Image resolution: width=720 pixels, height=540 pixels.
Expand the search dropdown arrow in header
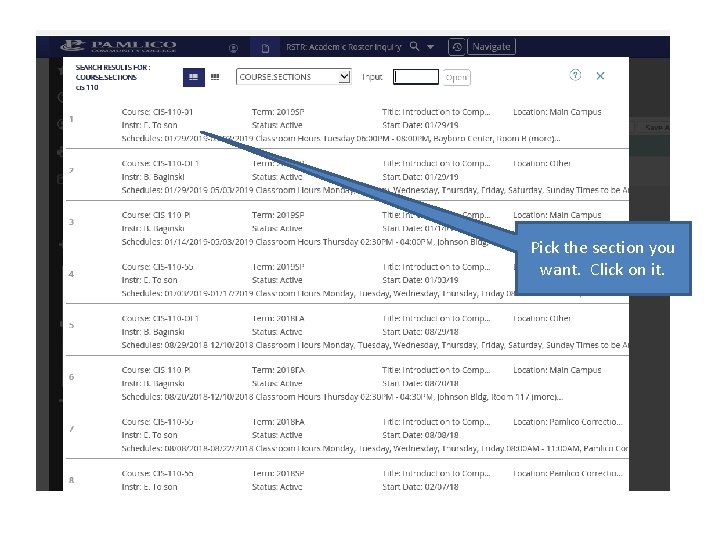(x=430, y=47)
